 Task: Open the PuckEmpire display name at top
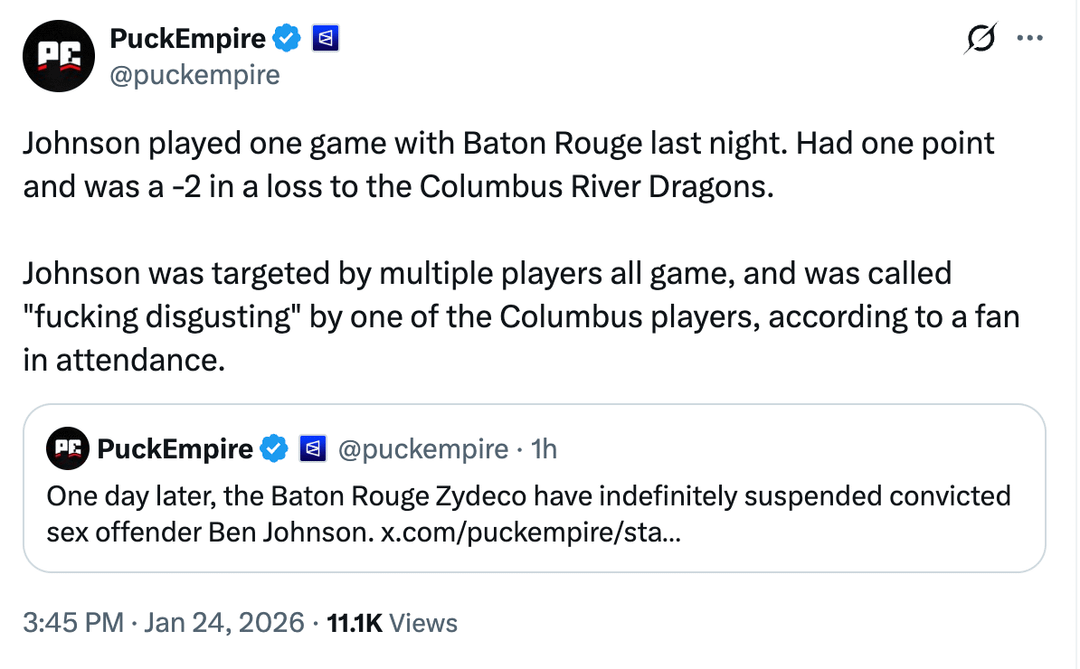tap(187, 39)
